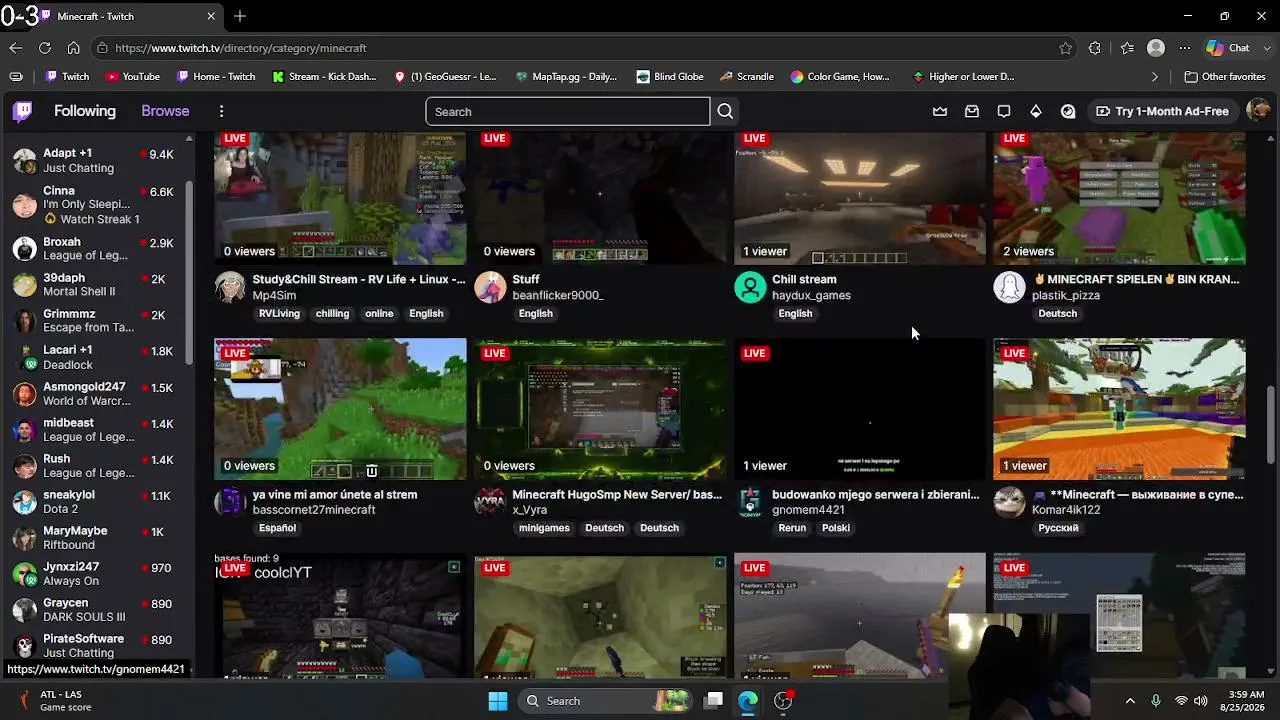Open Komar4ik122's live stream thumbnail
This screenshot has width=1280, height=720.
[x=1119, y=409]
